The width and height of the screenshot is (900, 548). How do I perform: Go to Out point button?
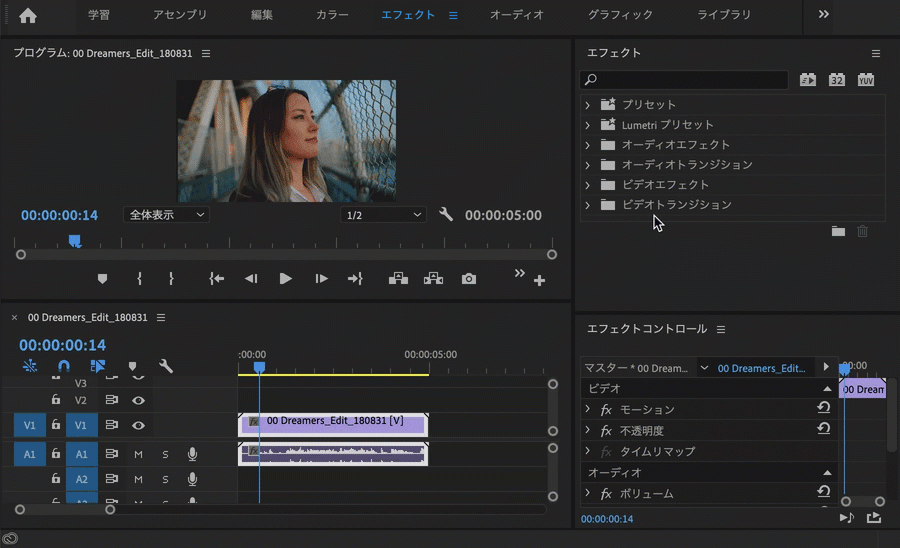coord(355,279)
